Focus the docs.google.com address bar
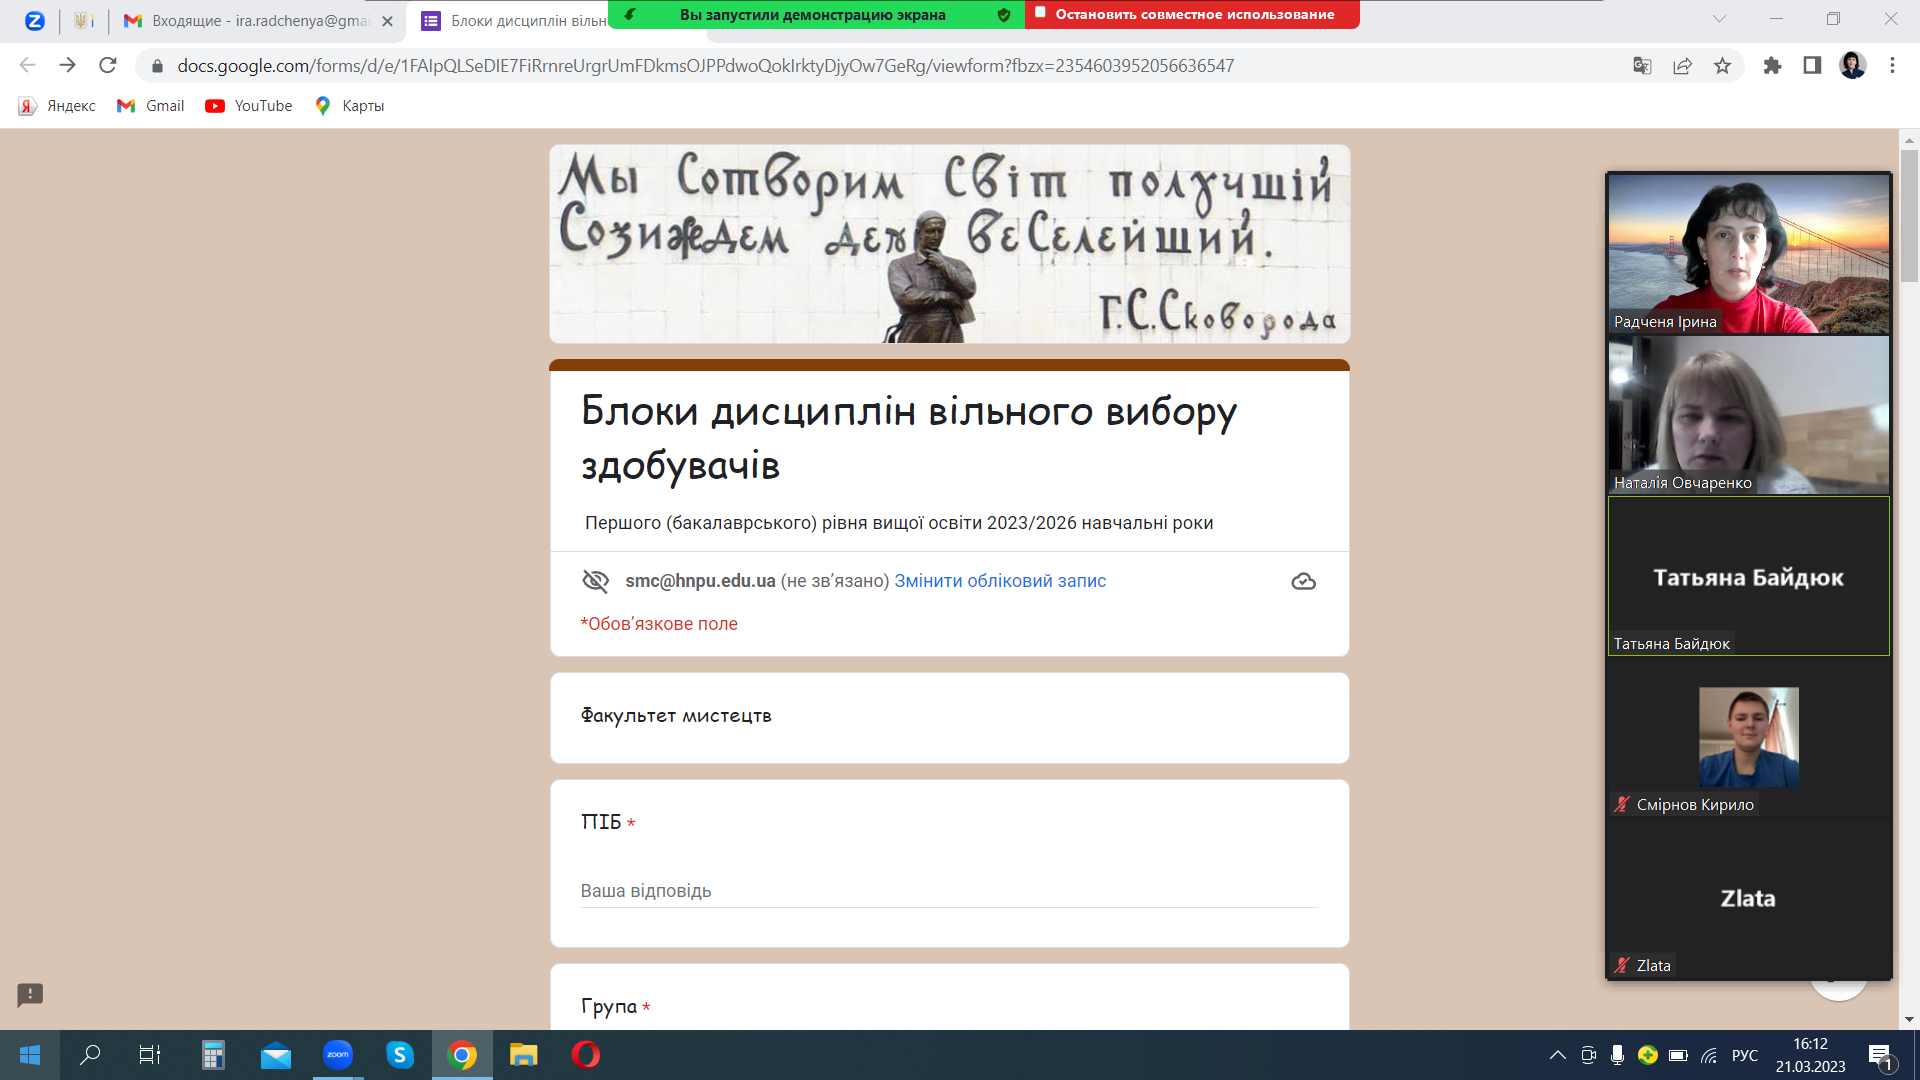Viewport: 1920px width, 1080px height. point(705,66)
